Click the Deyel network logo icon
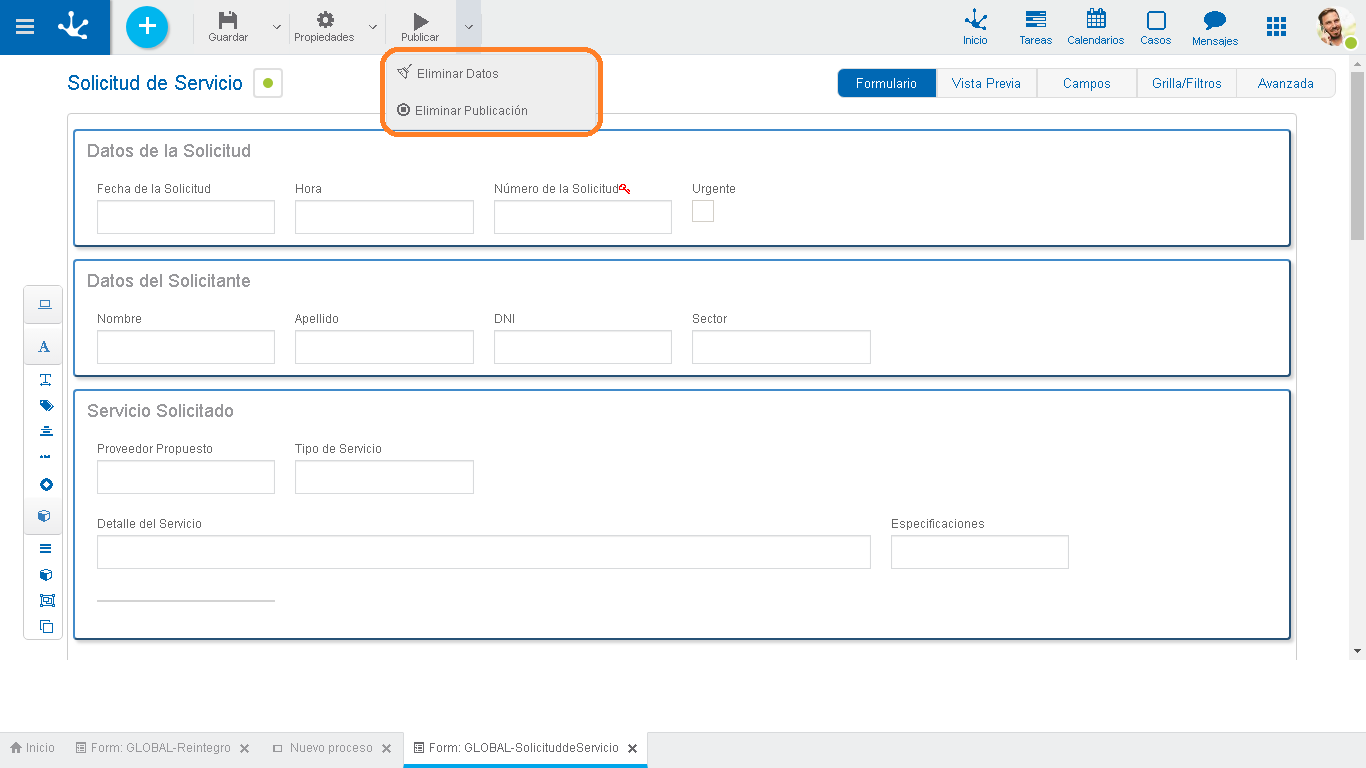This screenshot has width=1366, height=768. pos(73,26)
